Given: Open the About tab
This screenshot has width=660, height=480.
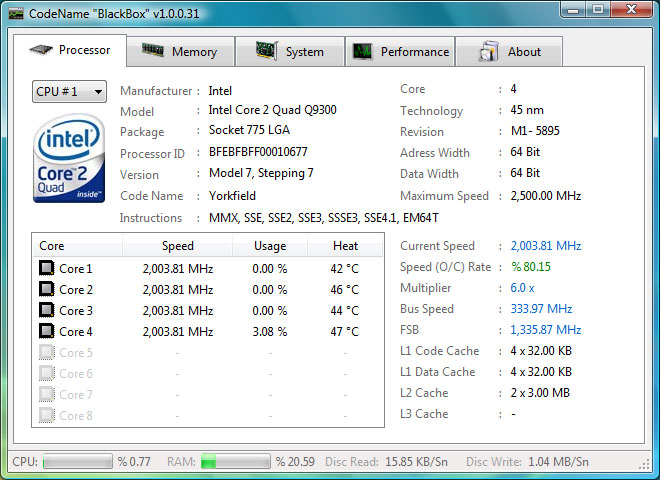Looking at the screenshot, I should (x=509, y=51).
